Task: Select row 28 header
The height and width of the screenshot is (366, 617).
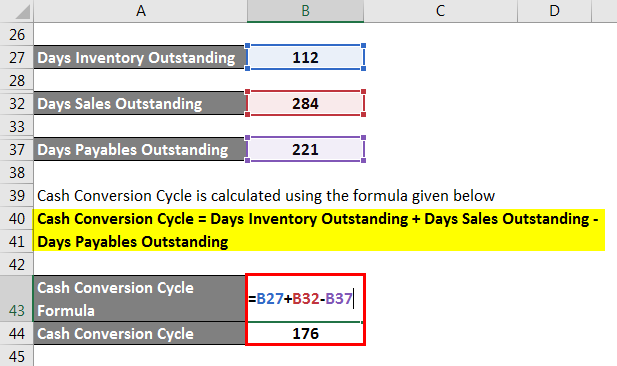Action: (17, 81)
